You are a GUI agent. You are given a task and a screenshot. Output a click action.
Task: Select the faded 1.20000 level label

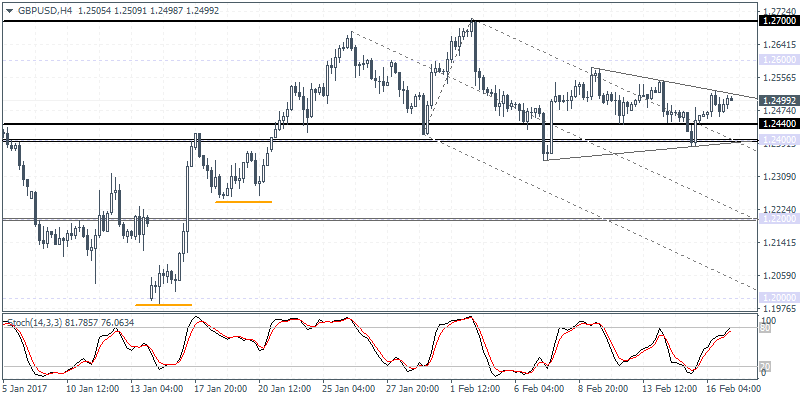point(776,297)
